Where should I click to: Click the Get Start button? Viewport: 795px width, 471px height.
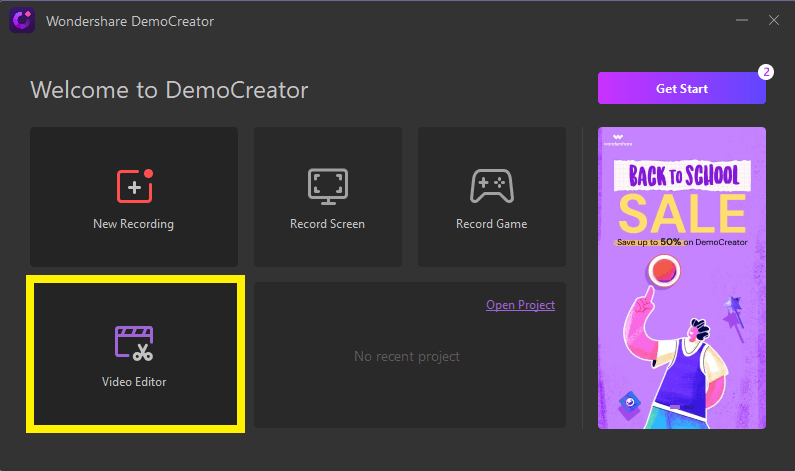tap(681, 88)
